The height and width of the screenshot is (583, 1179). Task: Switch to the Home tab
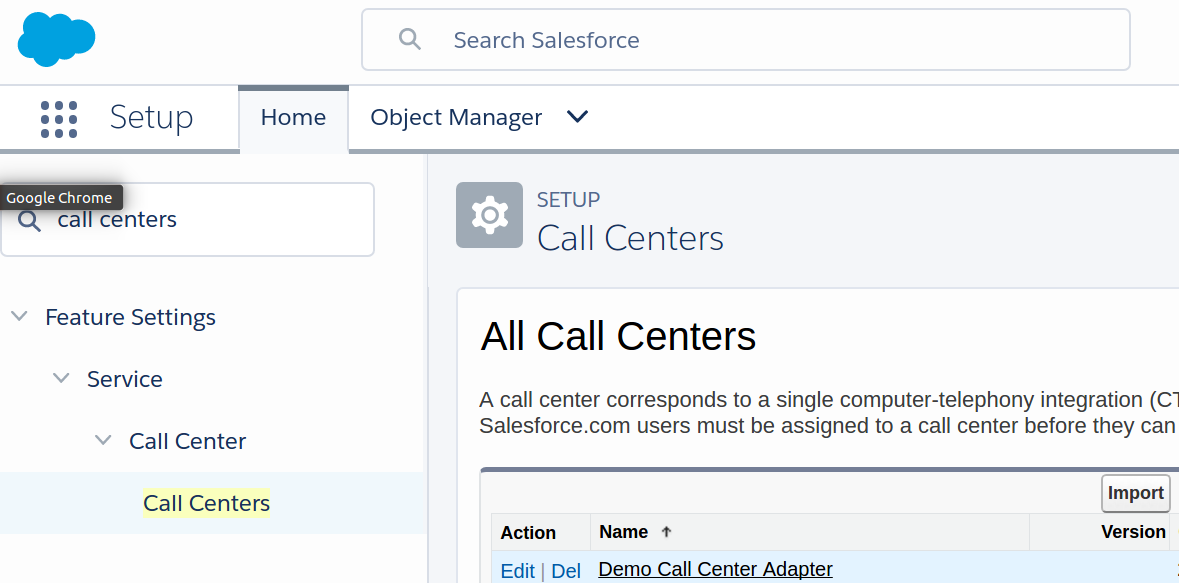click(x=293, y=117)
